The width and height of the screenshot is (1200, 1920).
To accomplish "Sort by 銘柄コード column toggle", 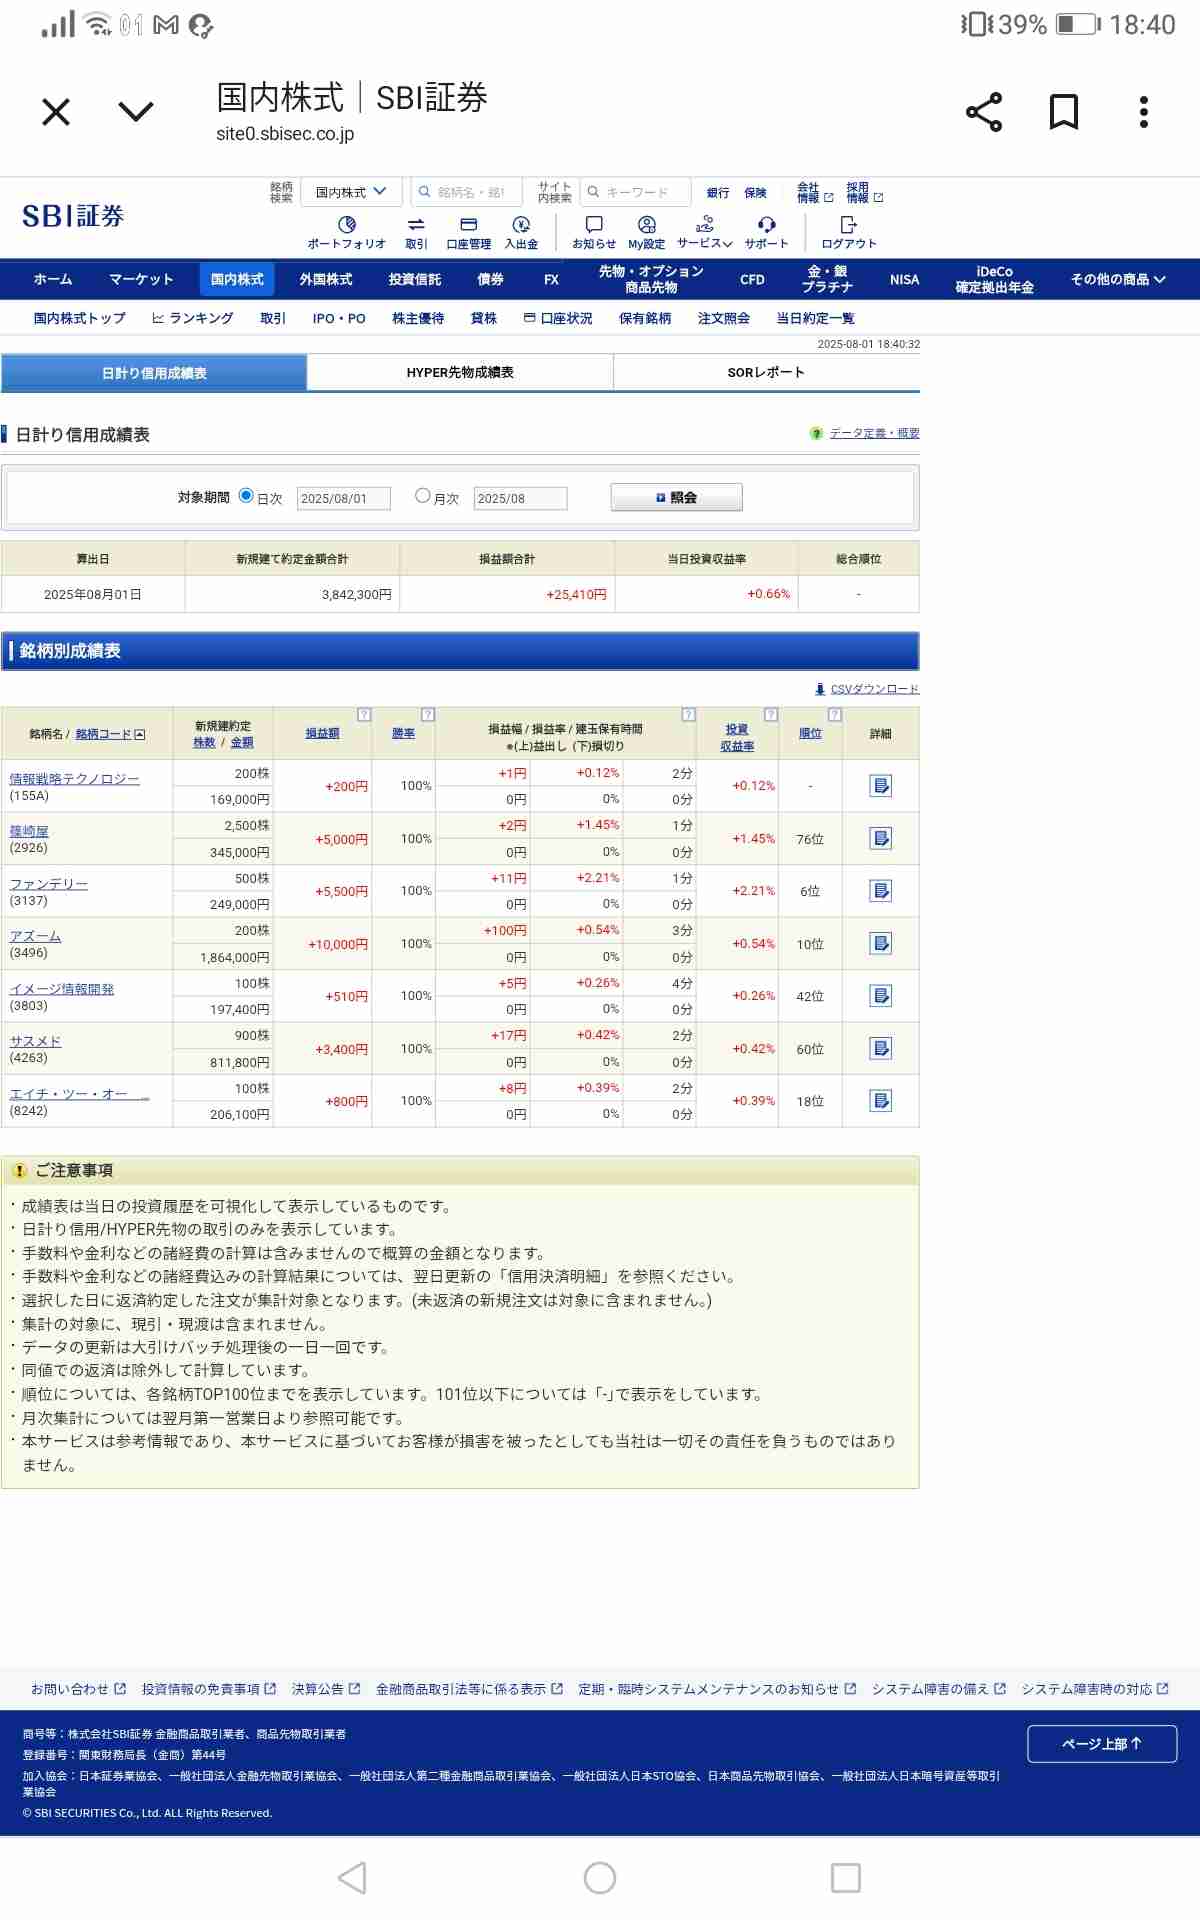I will click(110, 734).
